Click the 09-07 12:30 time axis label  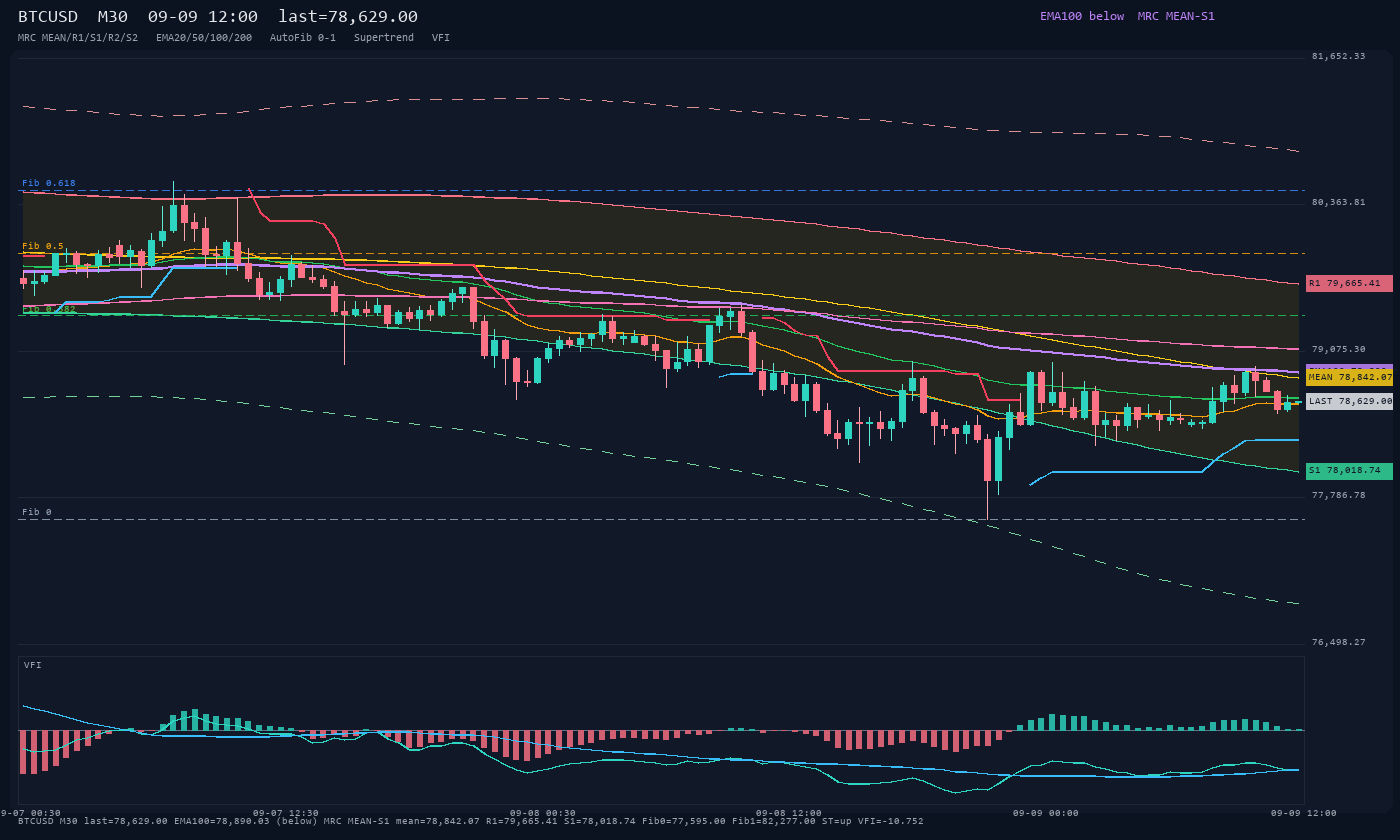tap(286, 813)
